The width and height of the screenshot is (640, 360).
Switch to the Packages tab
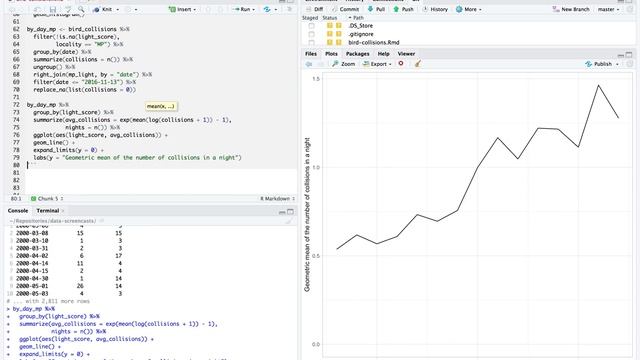(358, 54)
